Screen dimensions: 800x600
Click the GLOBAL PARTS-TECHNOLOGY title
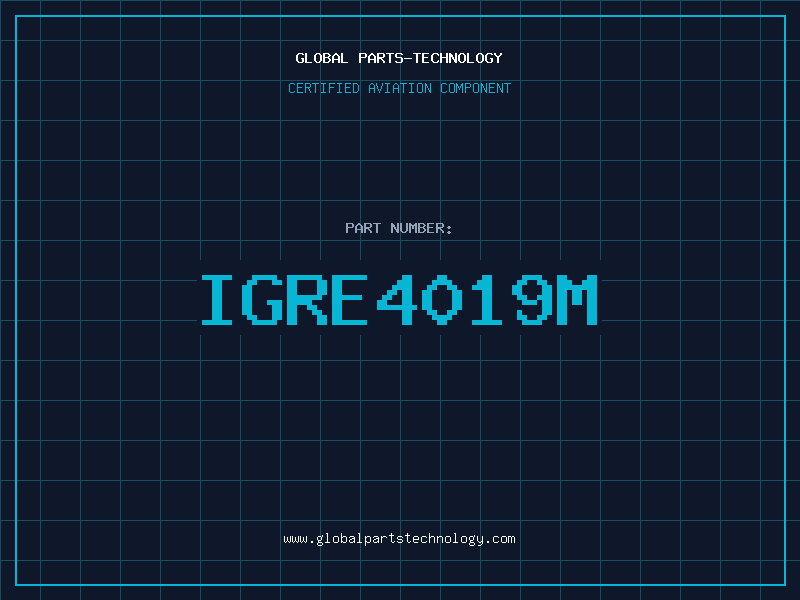tap(399, 58)
